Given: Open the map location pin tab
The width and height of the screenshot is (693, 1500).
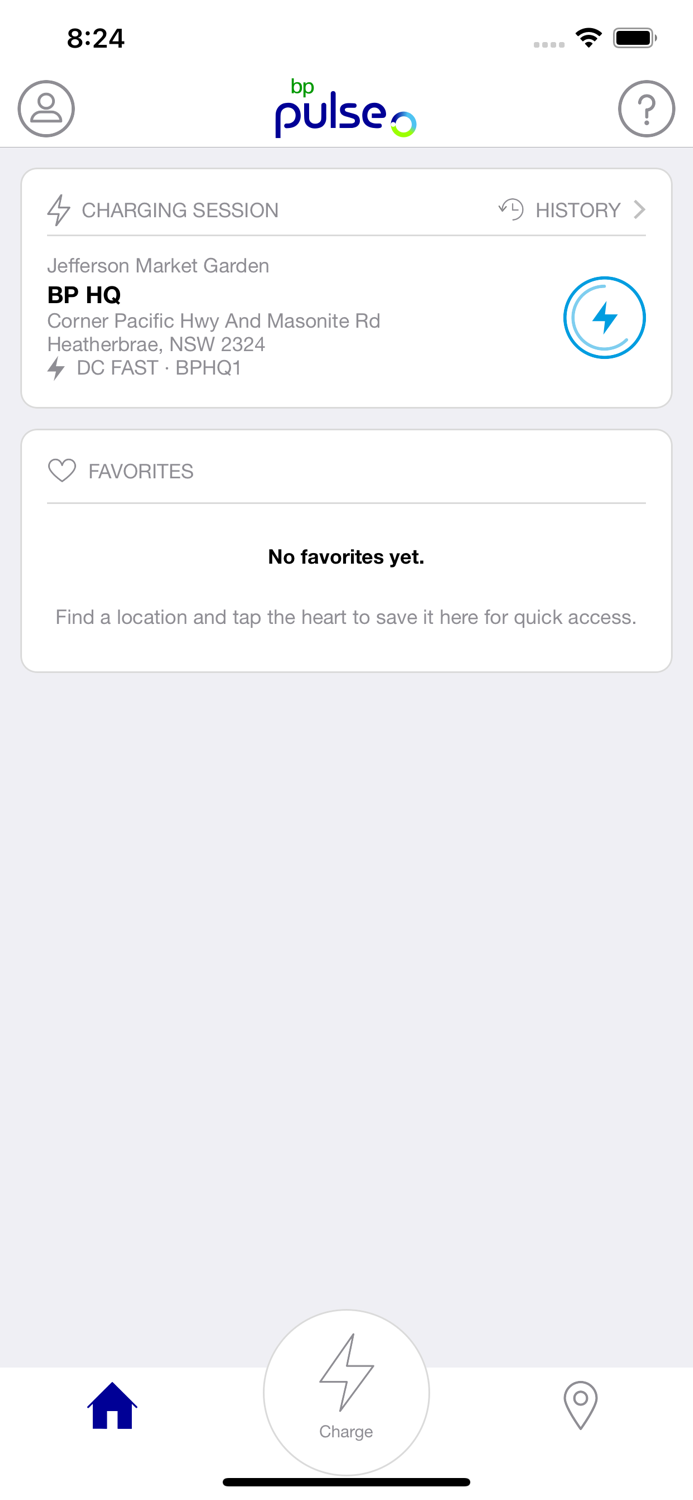Looking at the screenshot, I should (x=580, y=1405).
